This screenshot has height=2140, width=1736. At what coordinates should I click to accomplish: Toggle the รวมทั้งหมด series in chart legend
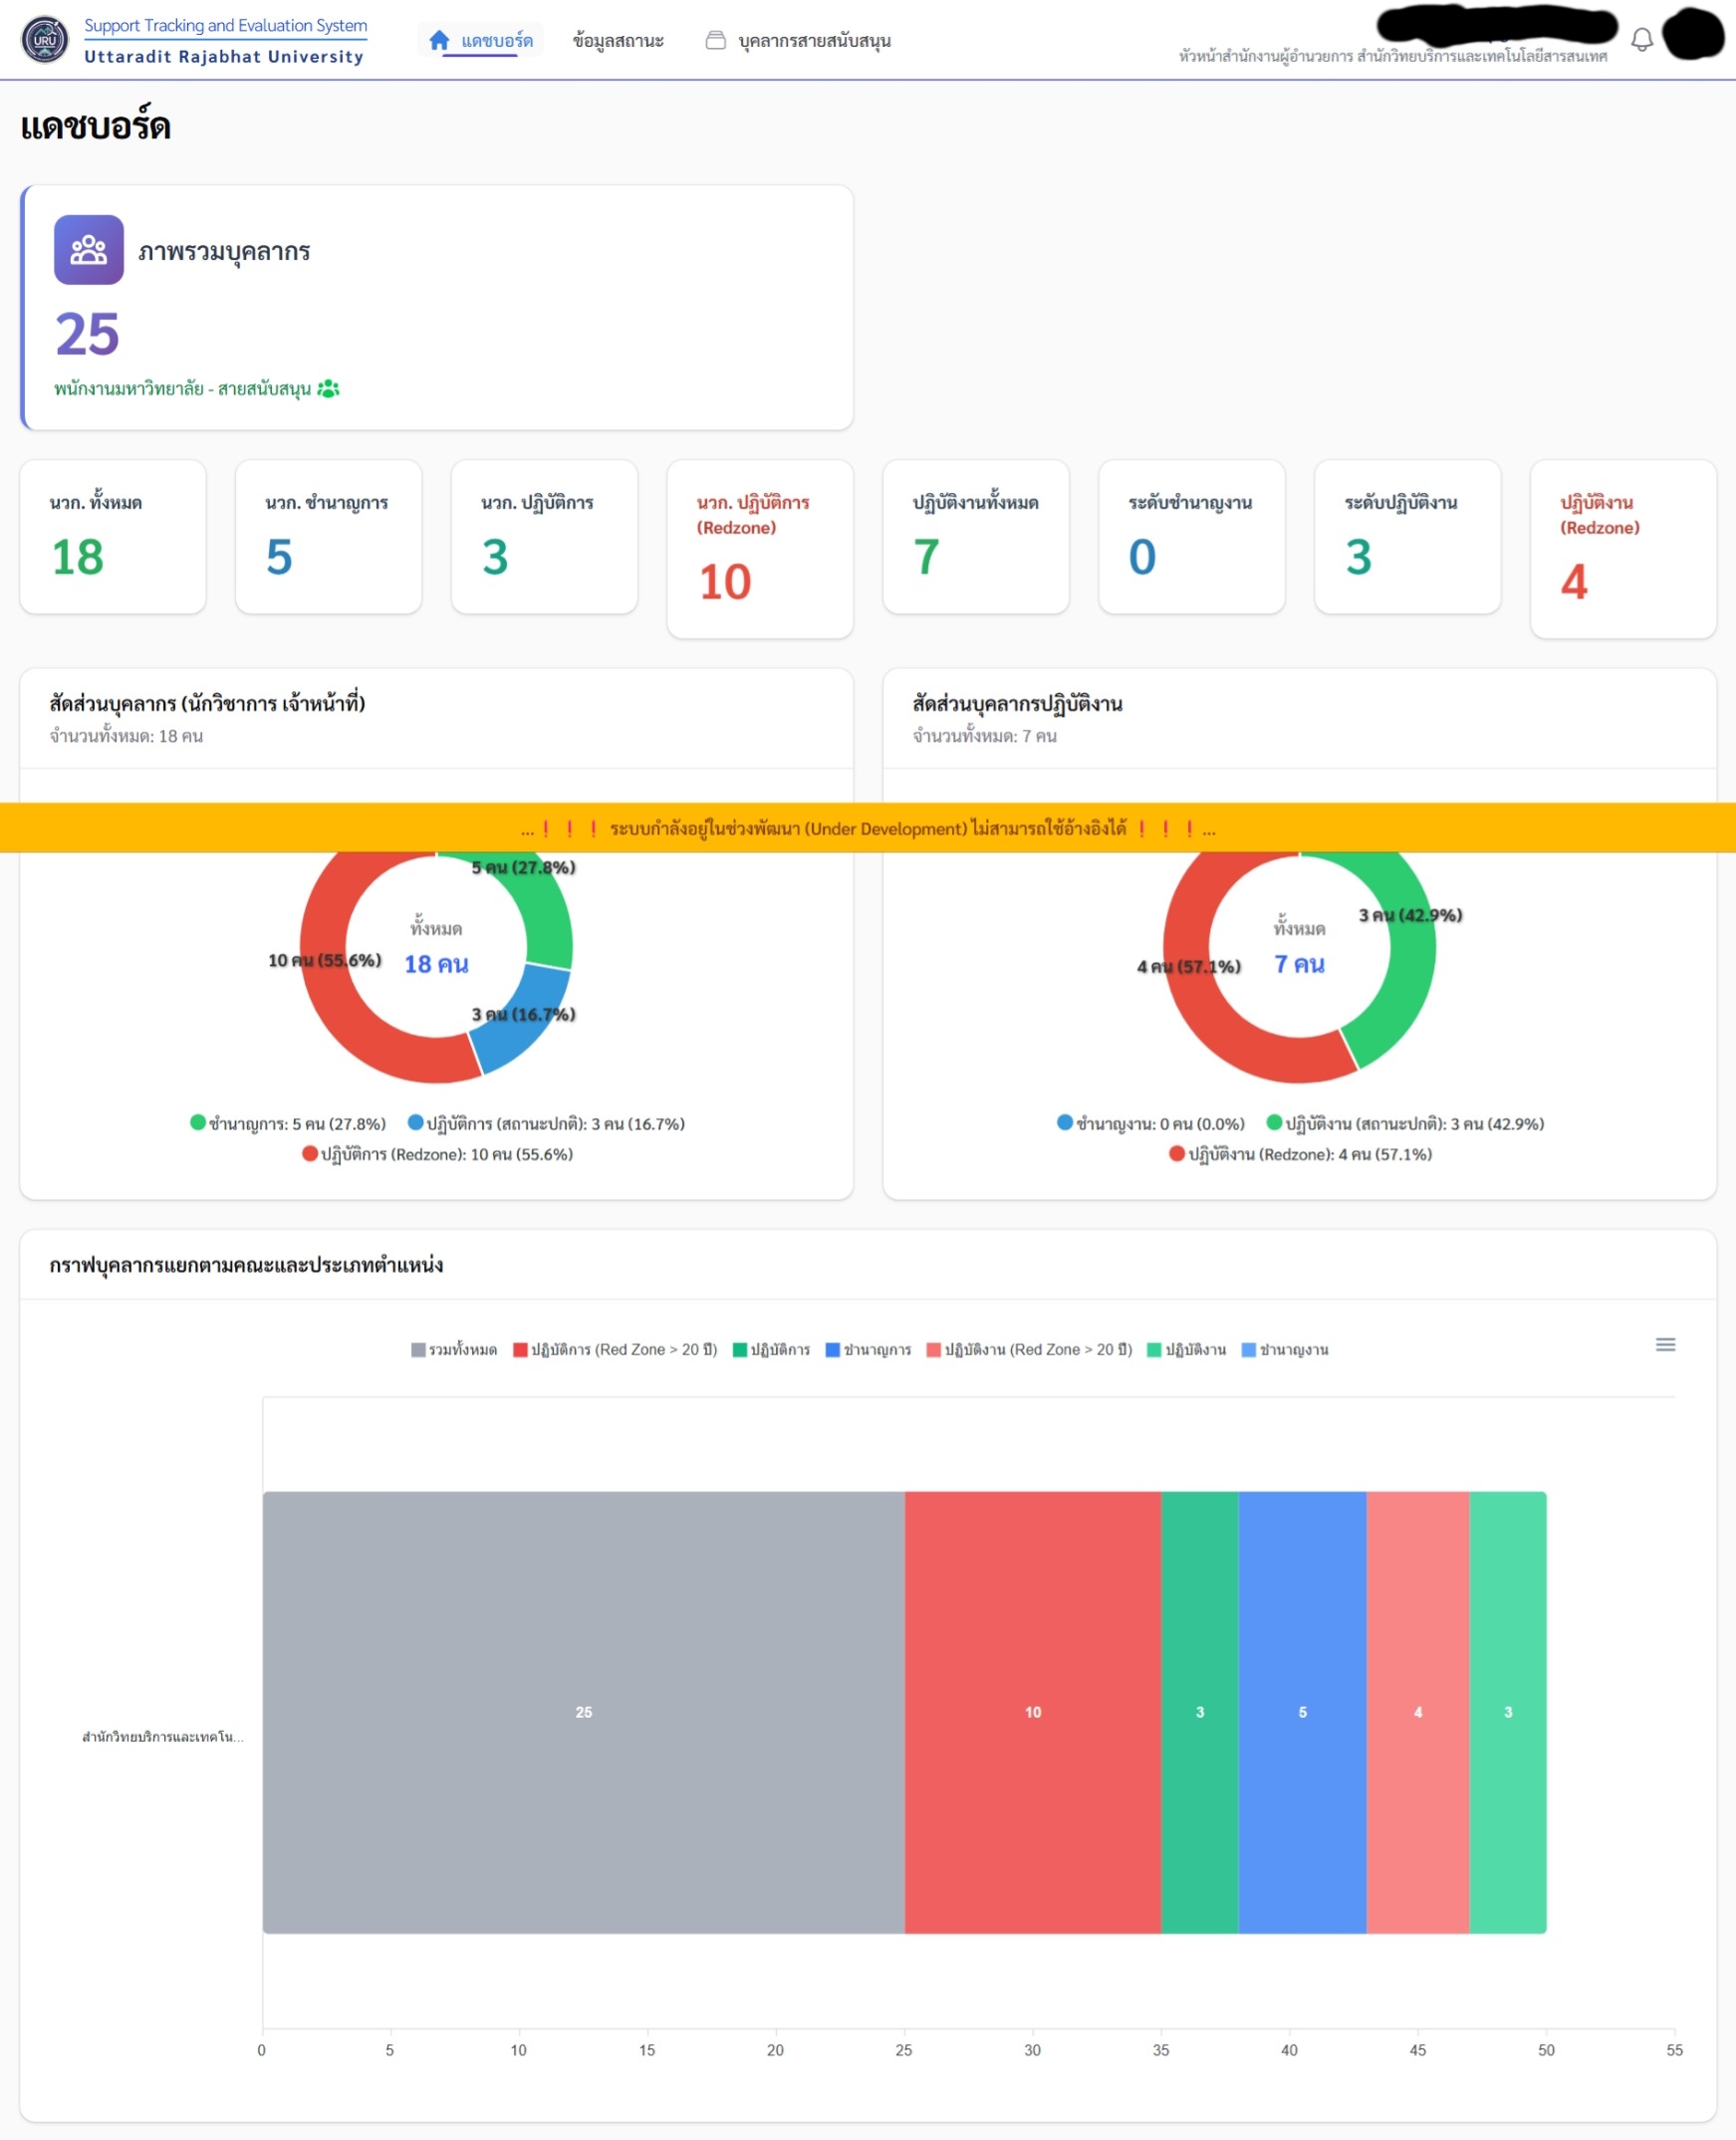pos(454,1350)
